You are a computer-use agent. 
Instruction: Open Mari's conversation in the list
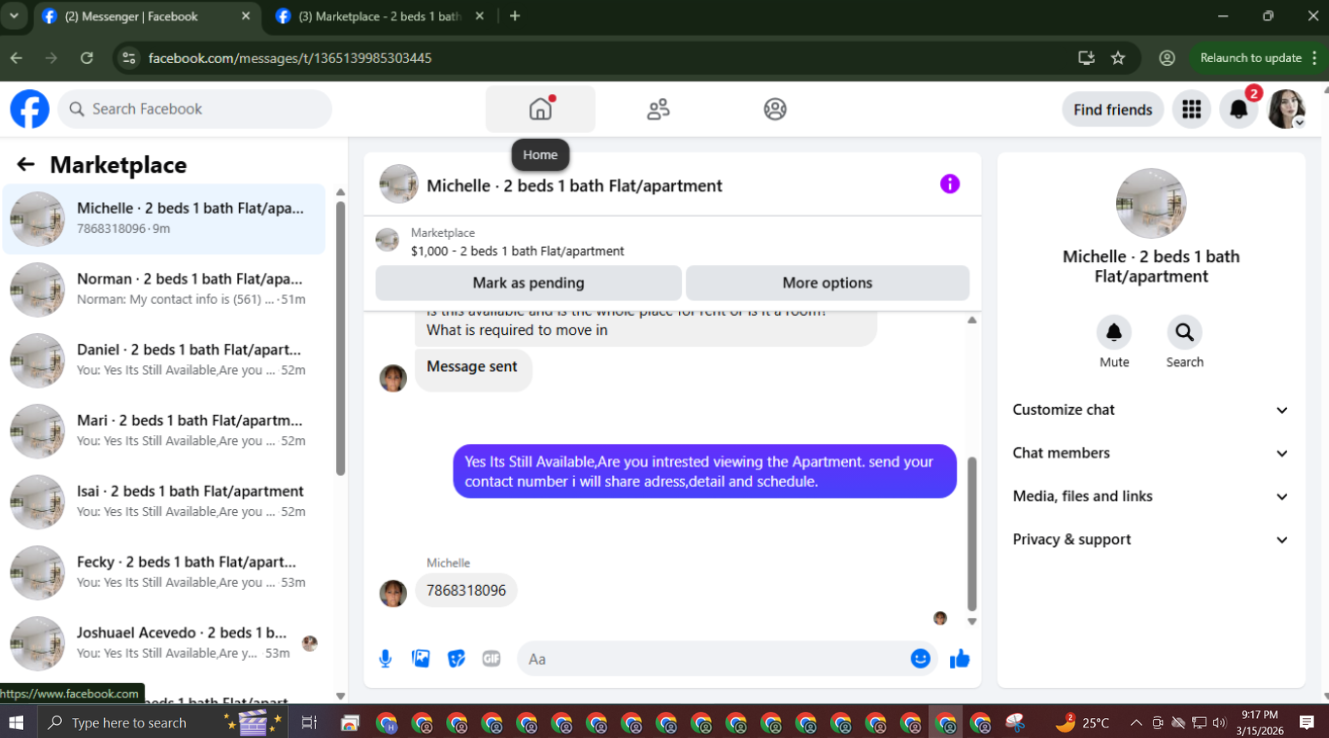pyautogui.click(x=164, y=431)
